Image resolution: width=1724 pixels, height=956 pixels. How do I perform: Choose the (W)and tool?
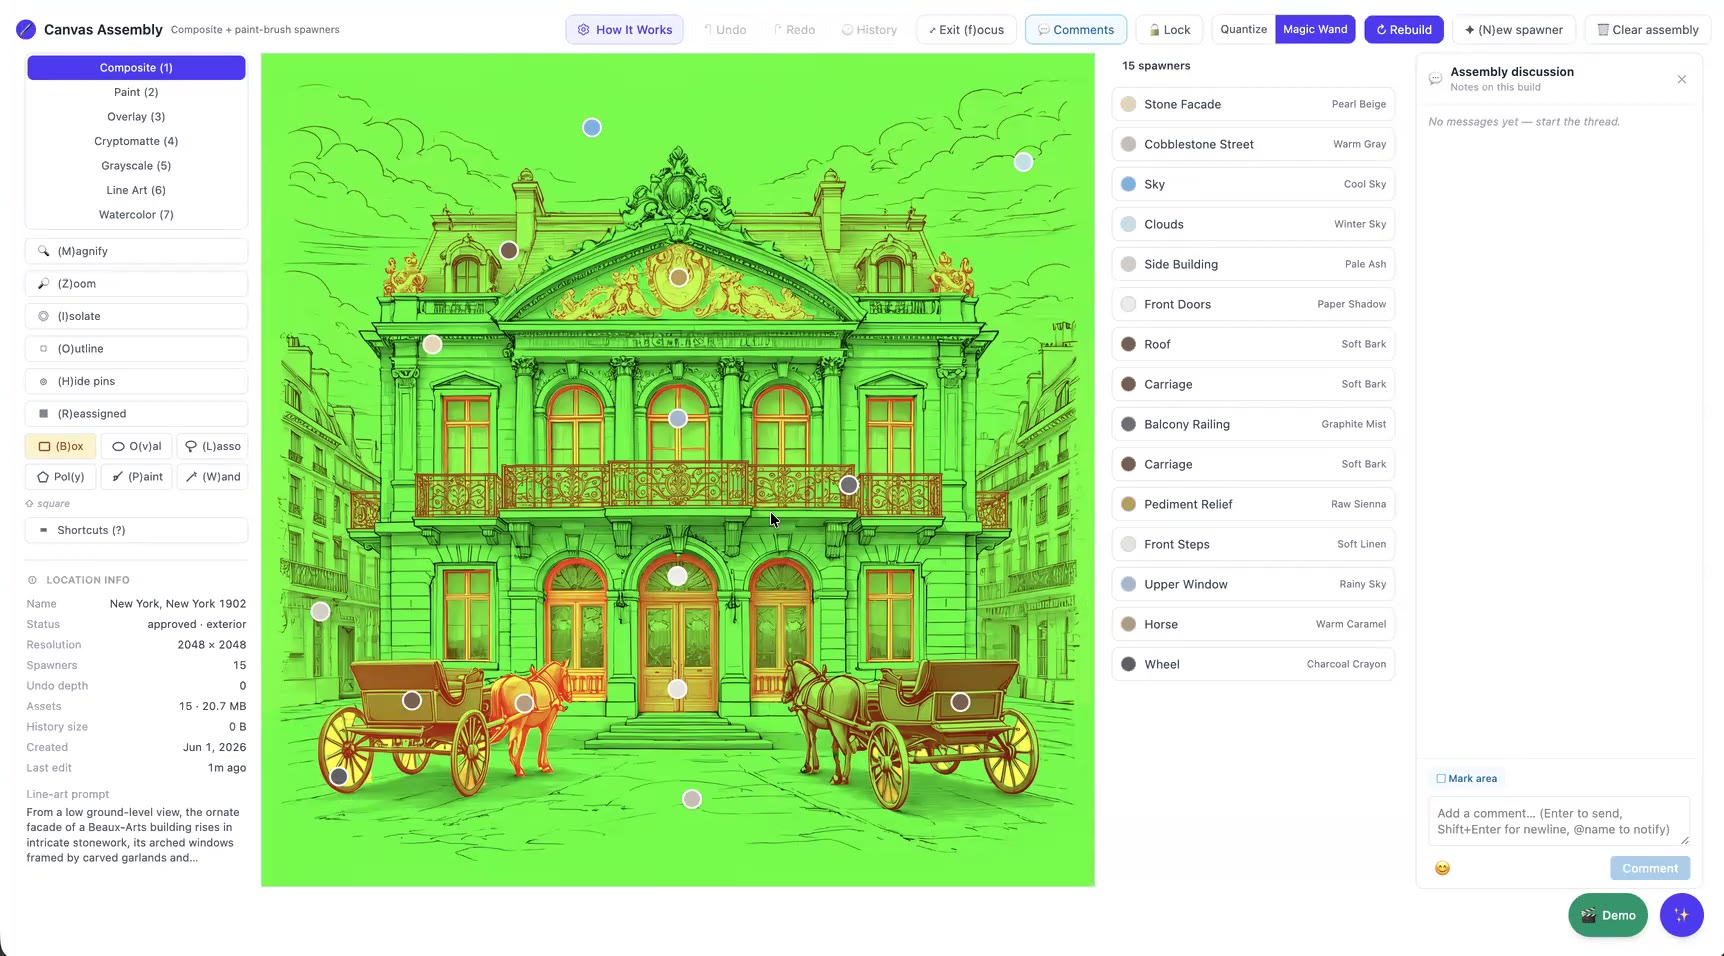tap(213, 477)
